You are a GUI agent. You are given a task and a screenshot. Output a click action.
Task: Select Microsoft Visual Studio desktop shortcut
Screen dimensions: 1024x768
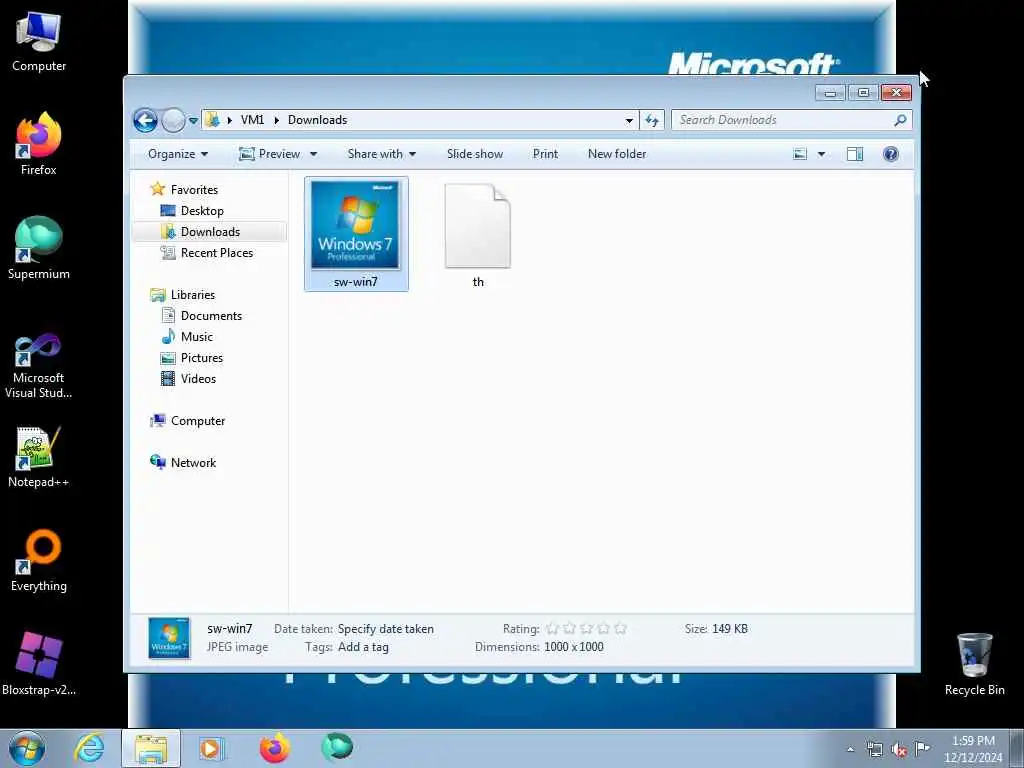coord(39,366)
